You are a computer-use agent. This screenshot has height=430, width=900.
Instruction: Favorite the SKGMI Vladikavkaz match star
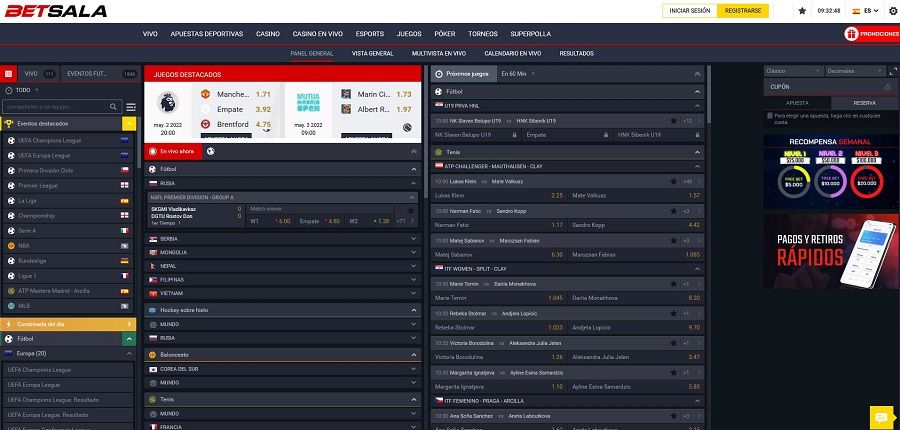(410, 211)
